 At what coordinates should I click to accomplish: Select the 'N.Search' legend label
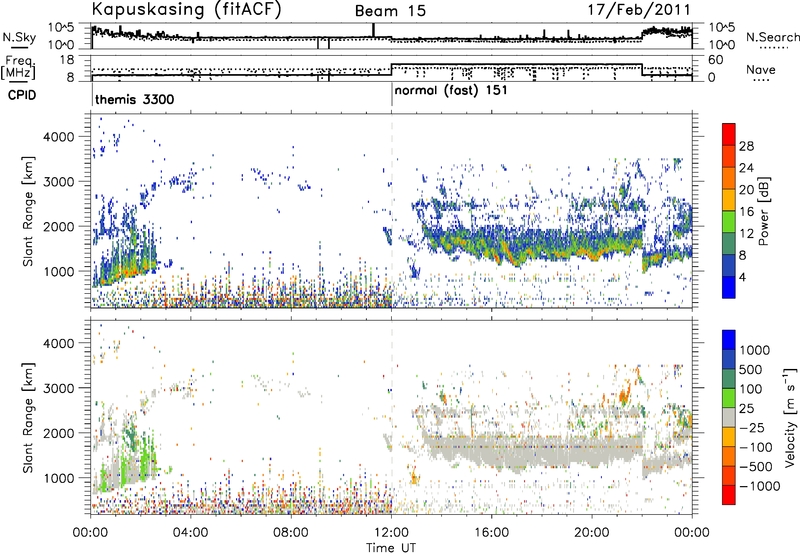772,37
